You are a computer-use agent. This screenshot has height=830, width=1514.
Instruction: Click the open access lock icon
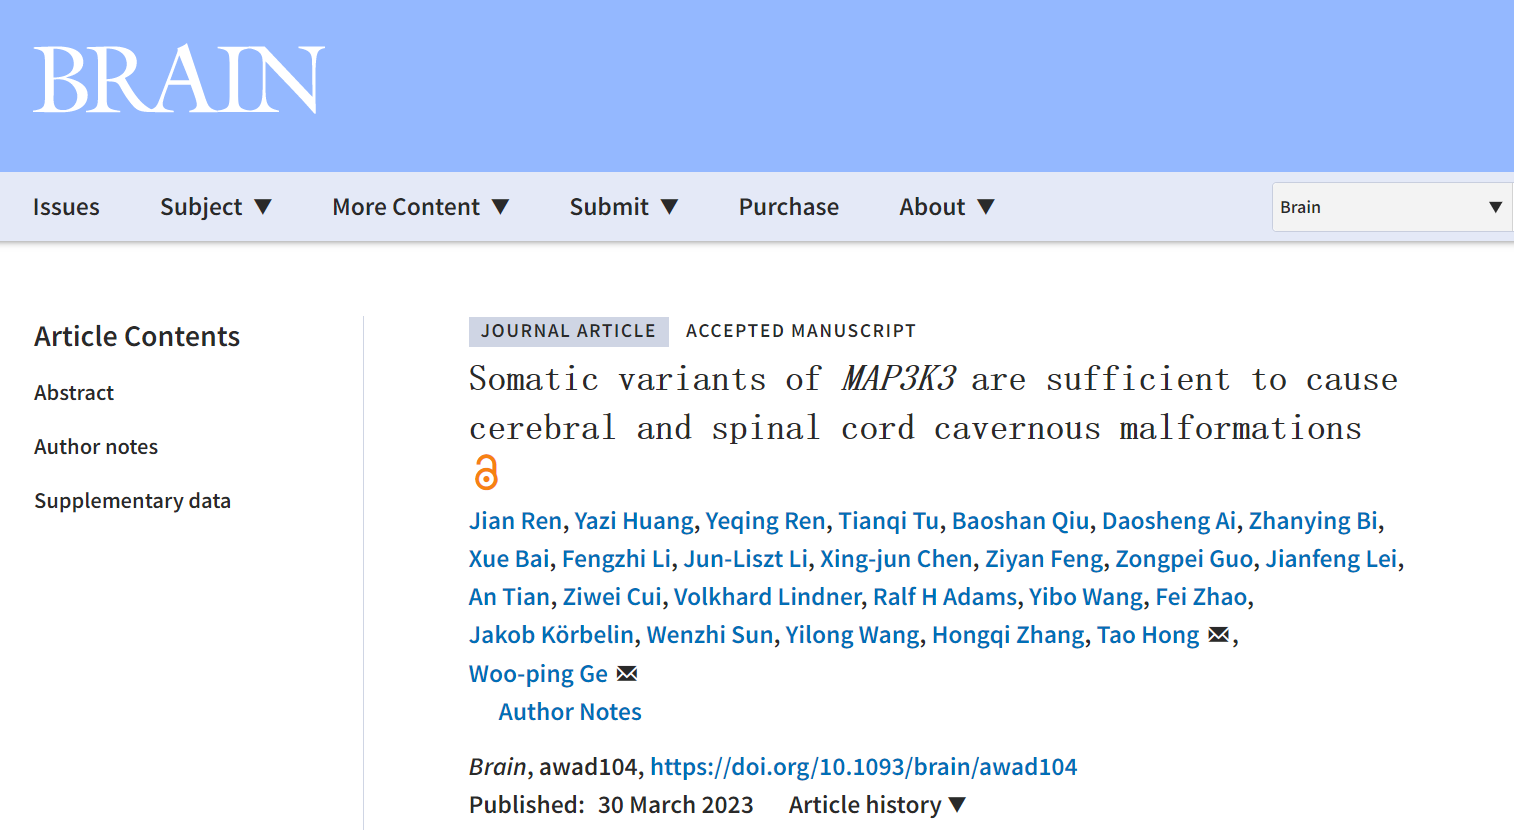486,472
